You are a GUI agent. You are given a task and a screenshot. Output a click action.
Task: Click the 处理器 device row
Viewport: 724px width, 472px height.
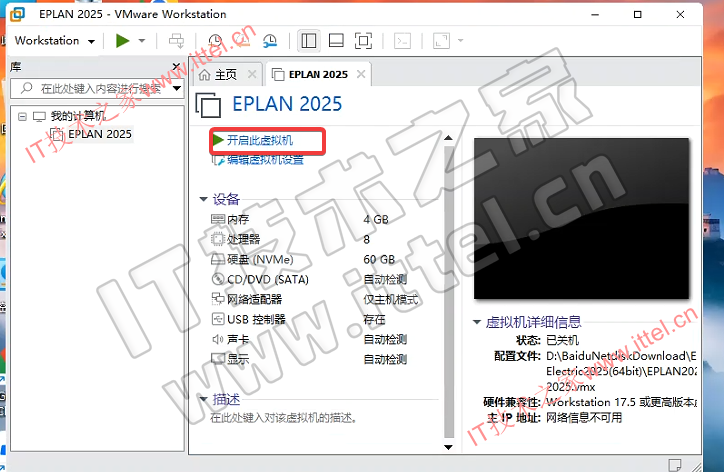point(300,239)
